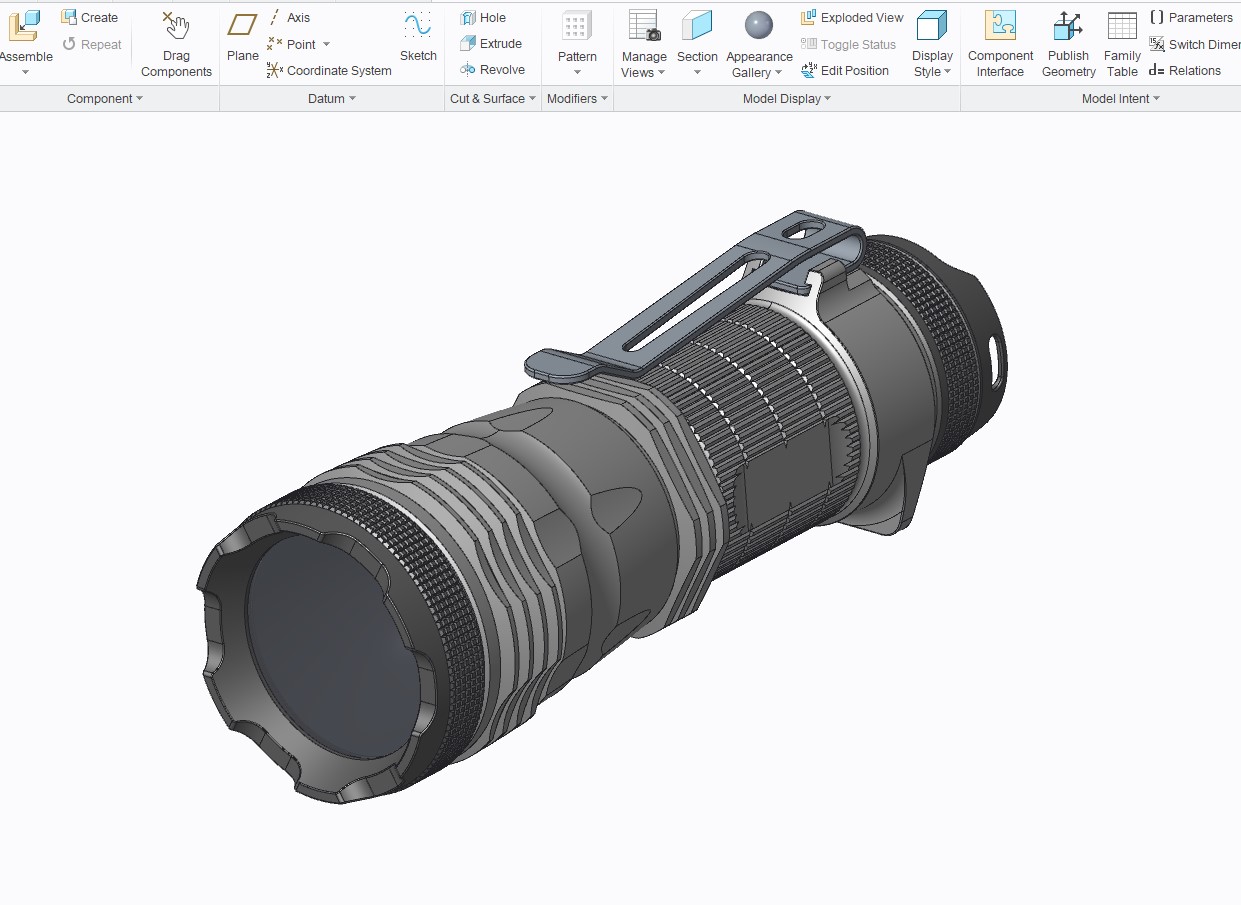Click Switch Dimensions option
Screen dimensions: 1241x905
1195,44
